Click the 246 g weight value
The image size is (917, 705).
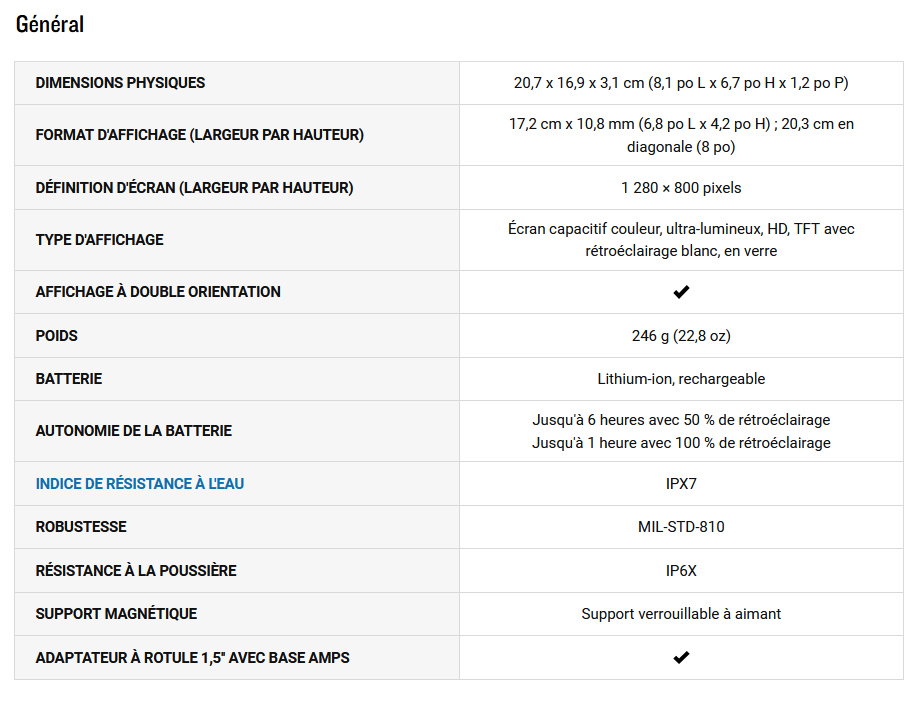(681, 336)
